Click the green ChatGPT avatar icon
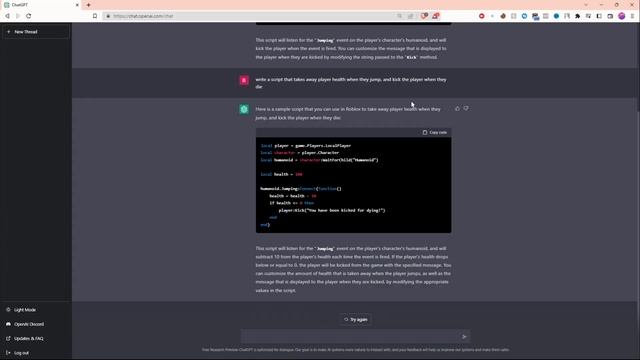Viewport: 640px width, 360px height. tap(244, 109)
